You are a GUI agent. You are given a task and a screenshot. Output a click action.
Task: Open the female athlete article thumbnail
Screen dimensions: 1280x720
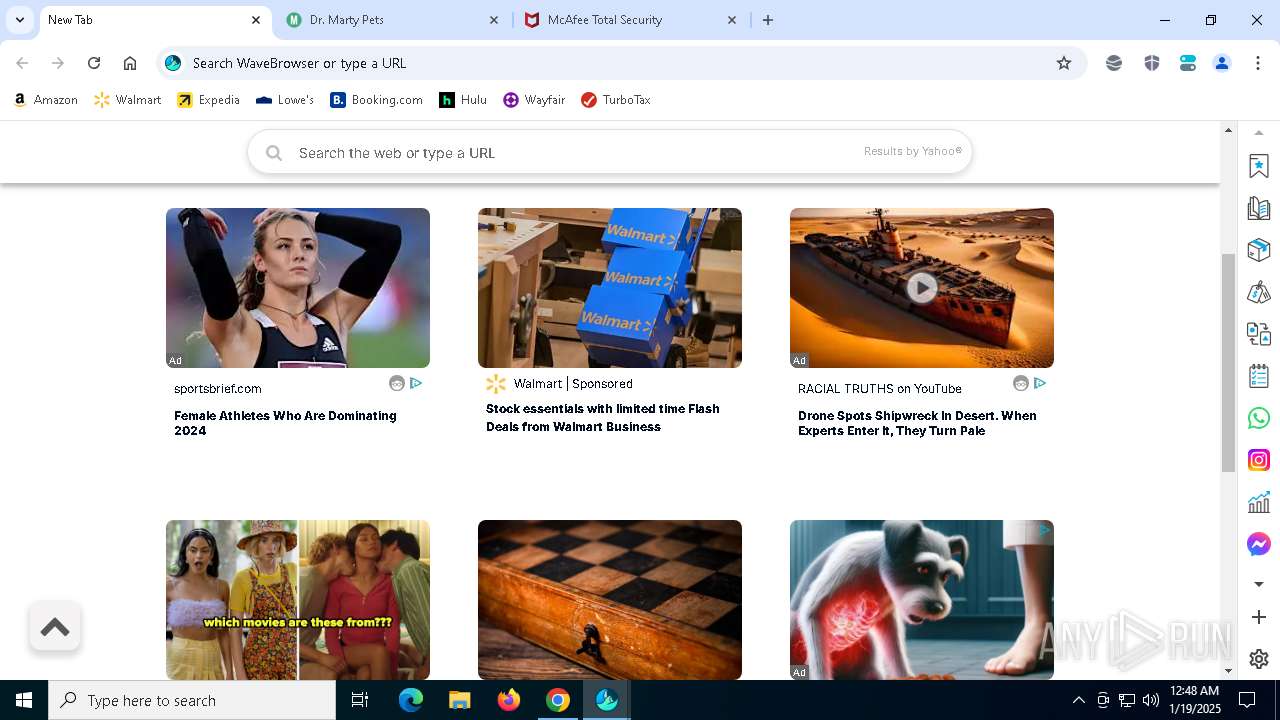click(298, 288)
